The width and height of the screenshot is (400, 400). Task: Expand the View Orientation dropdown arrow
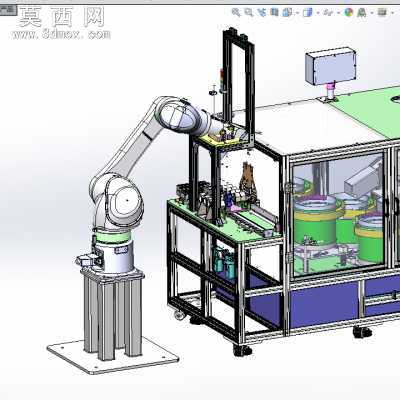[x=297, y=13]
